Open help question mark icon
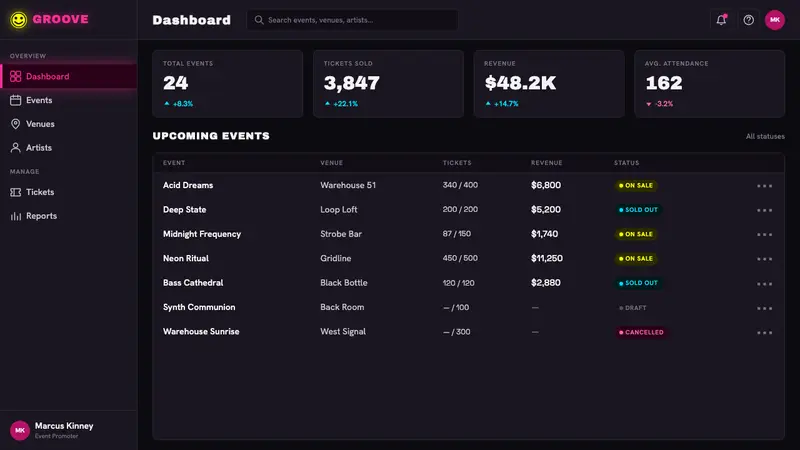 coord(748,20)
